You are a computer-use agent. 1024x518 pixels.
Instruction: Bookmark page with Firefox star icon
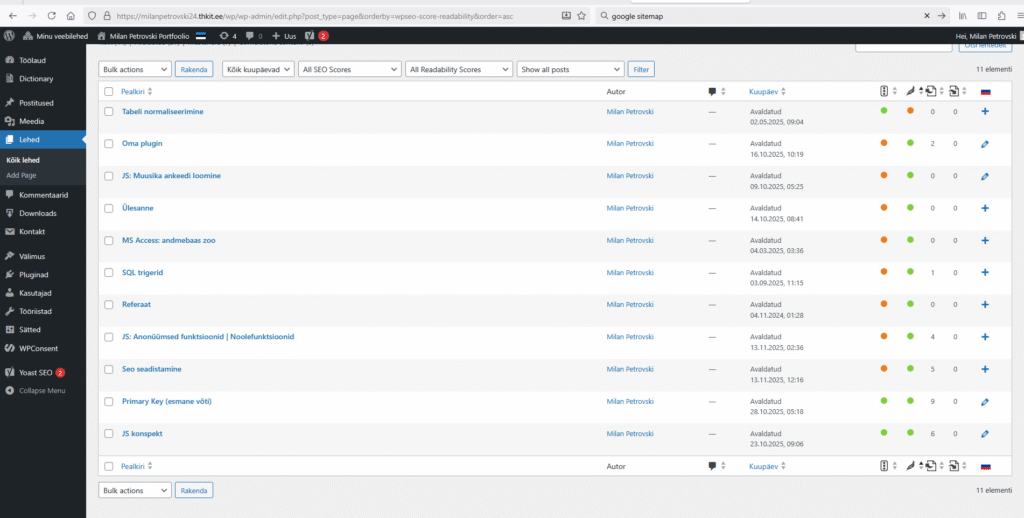pyautogui.click(x=583, y=16)
